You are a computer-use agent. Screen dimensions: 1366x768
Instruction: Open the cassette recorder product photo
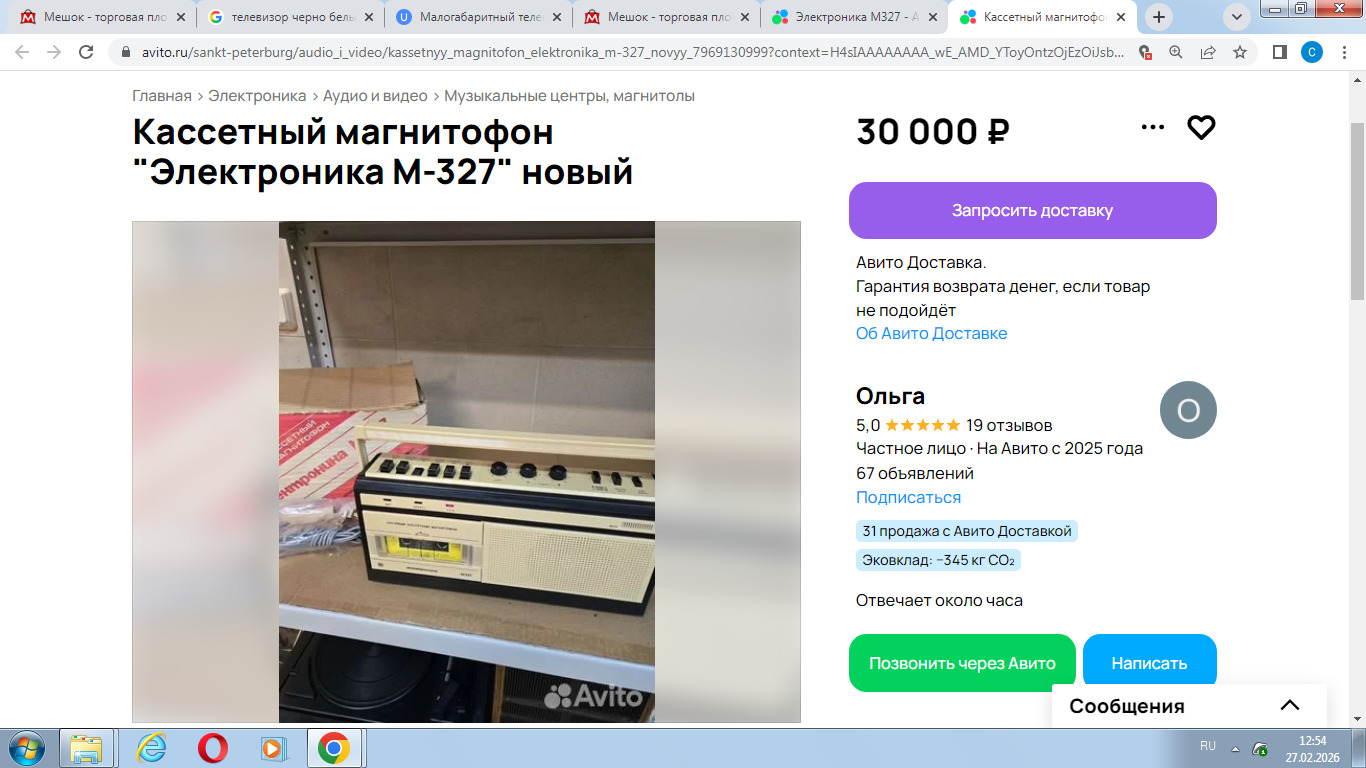[x=466, y=471]
